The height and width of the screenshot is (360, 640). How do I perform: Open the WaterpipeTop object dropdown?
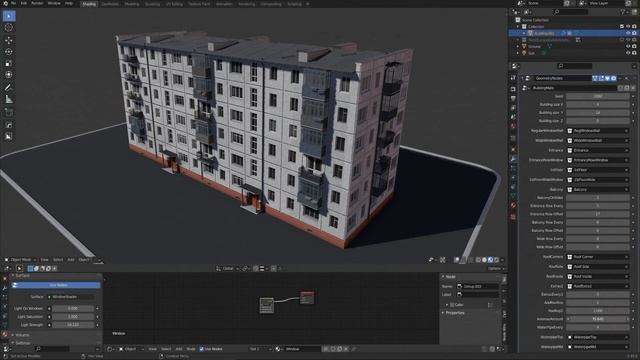[x=598, y=337]
